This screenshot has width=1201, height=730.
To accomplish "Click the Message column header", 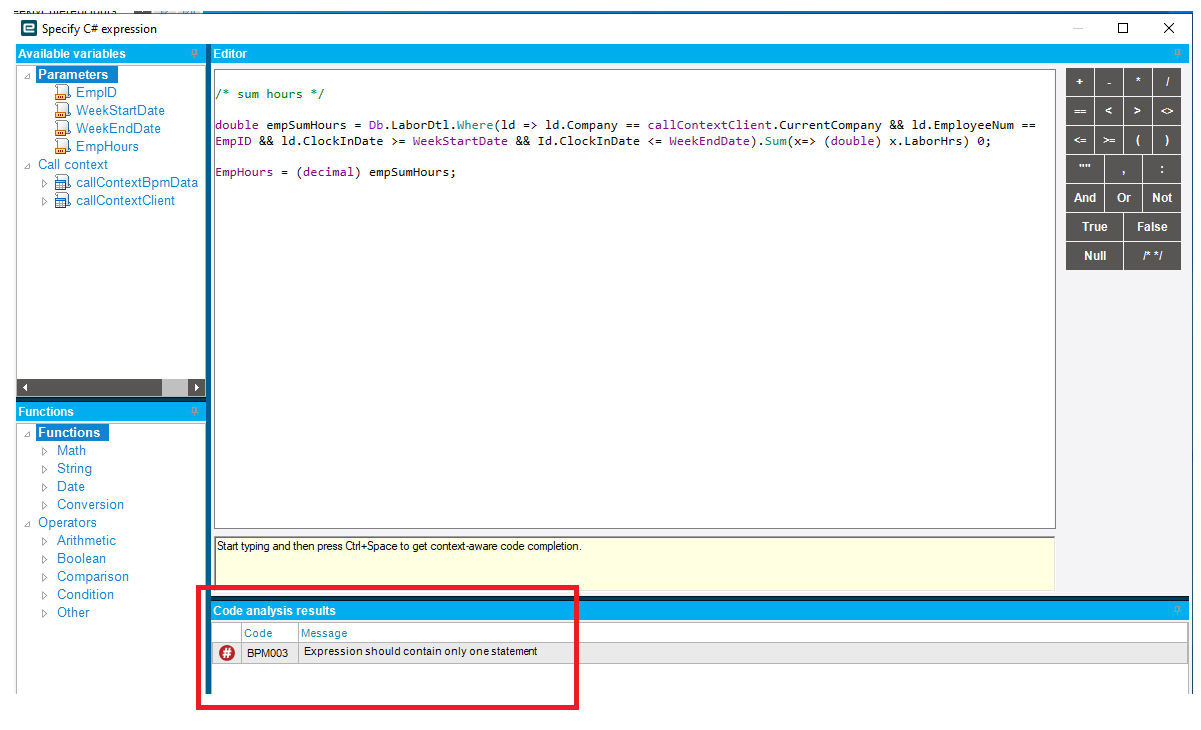I will click(x=743, y=633).
